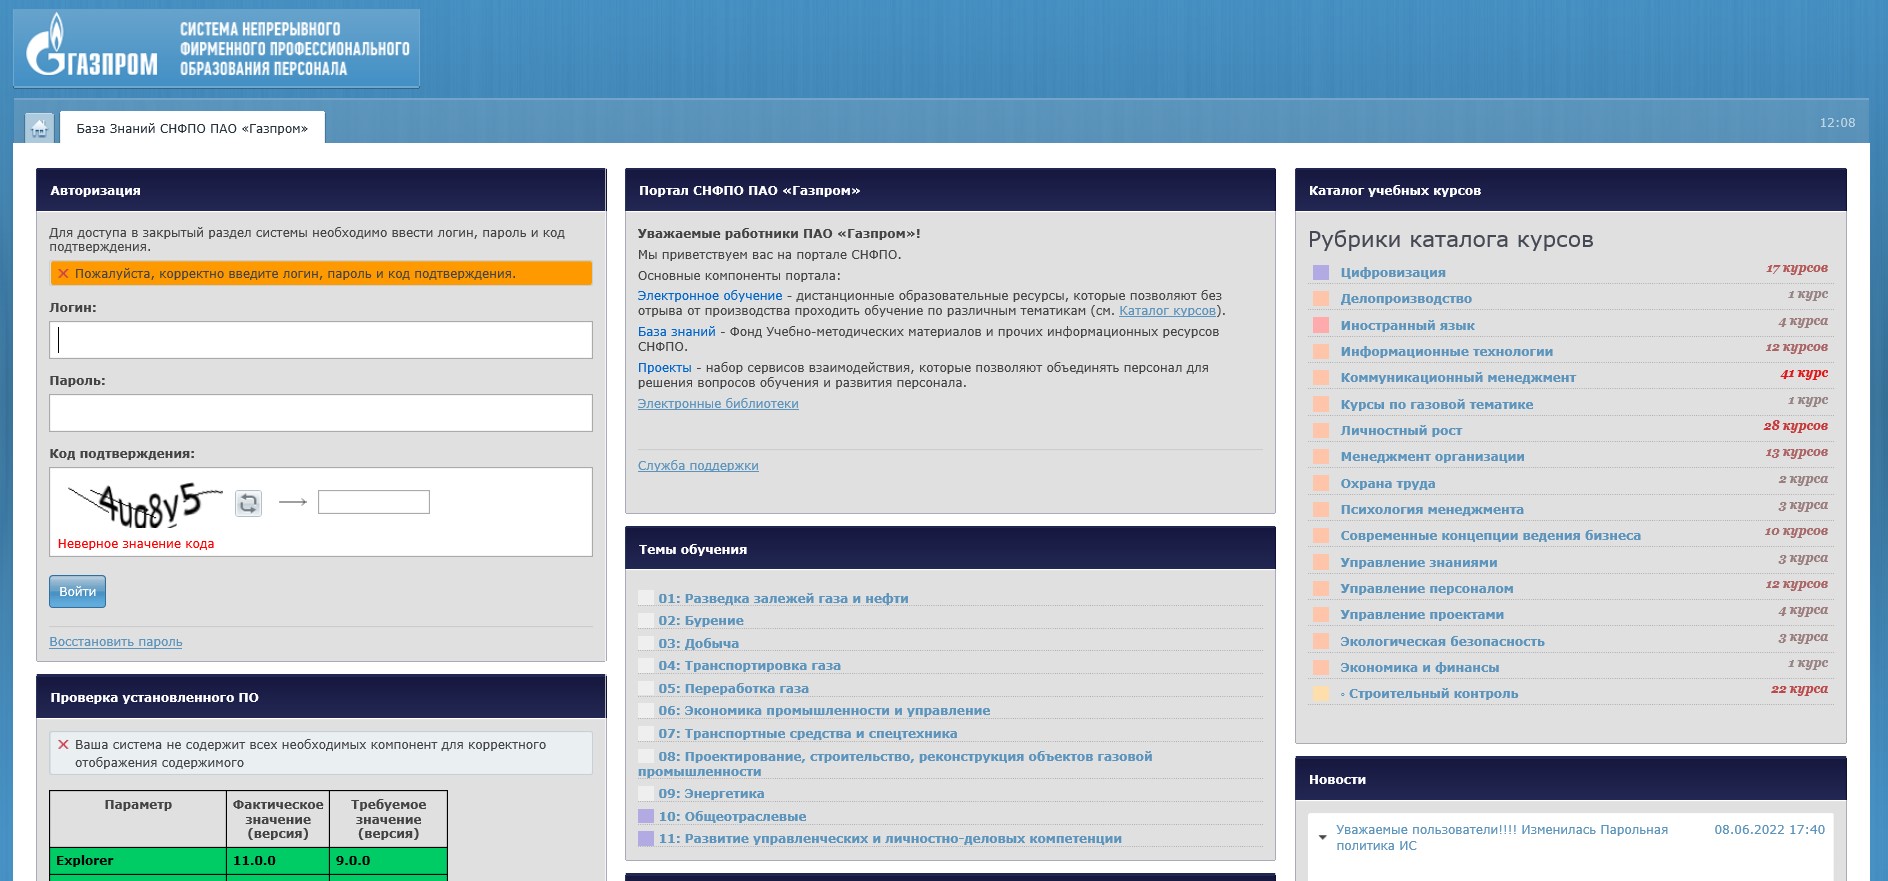
Task: Open Электронные библиотеки link
Action: pyautogui.click(x=718, y=404)
